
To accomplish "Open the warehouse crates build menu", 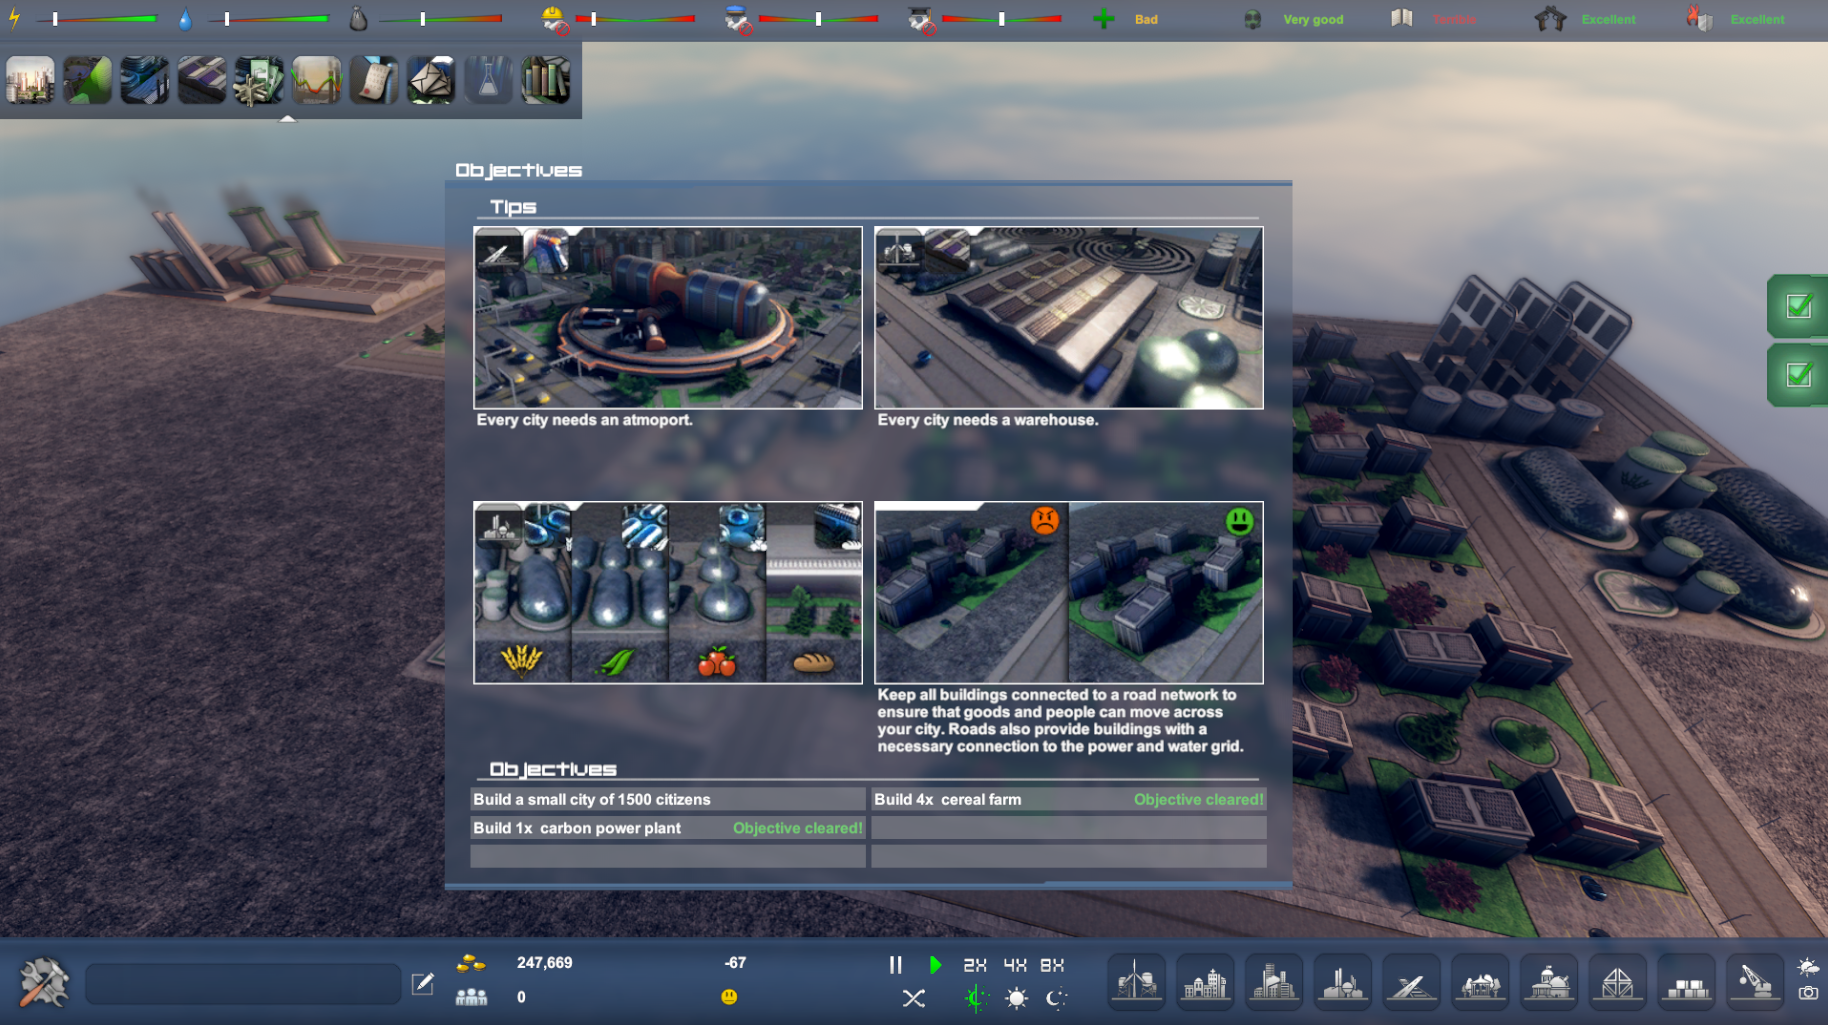I will click(x=1686, y=982).
